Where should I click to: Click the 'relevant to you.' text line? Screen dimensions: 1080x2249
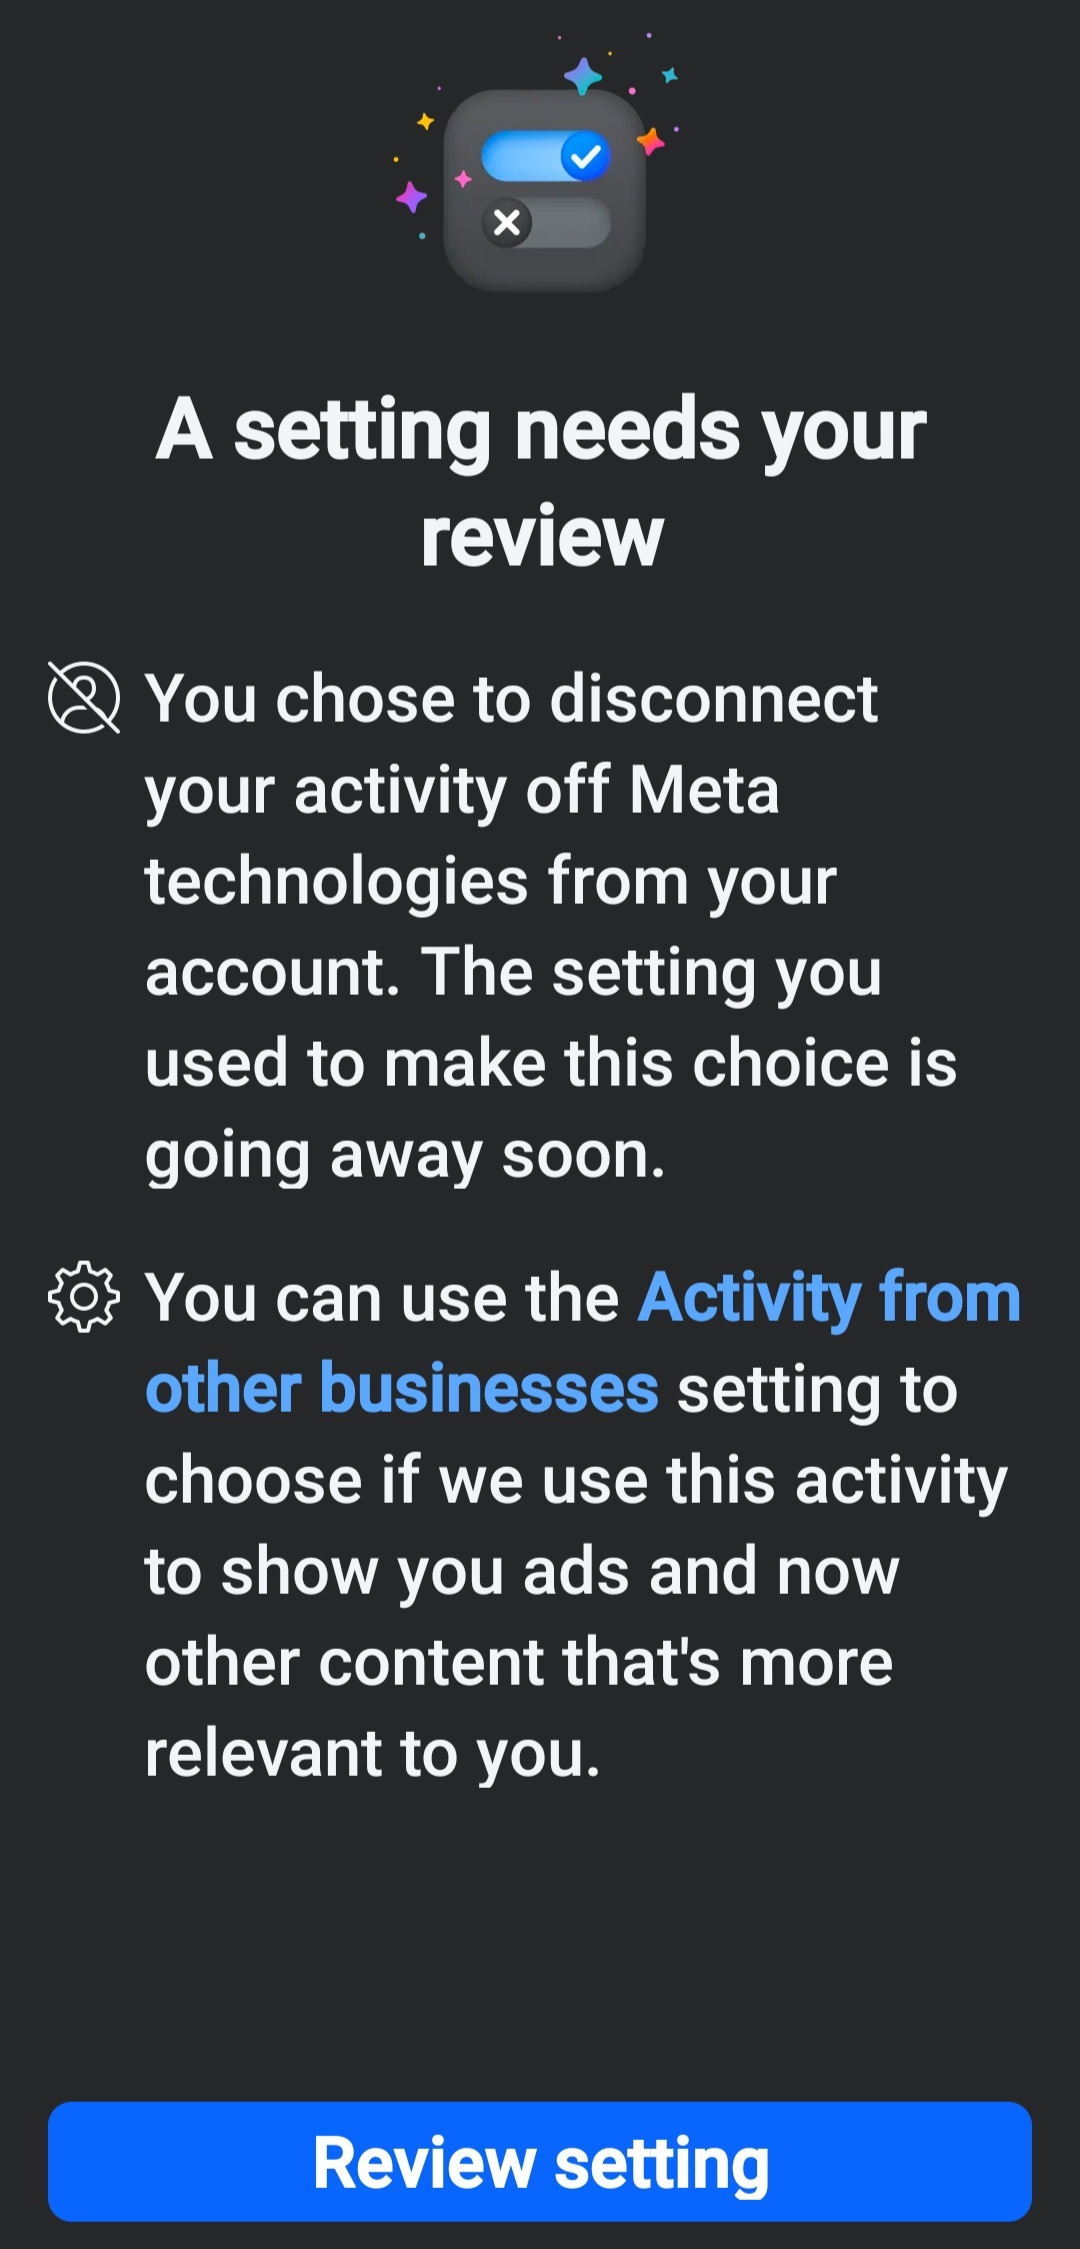373,1753
